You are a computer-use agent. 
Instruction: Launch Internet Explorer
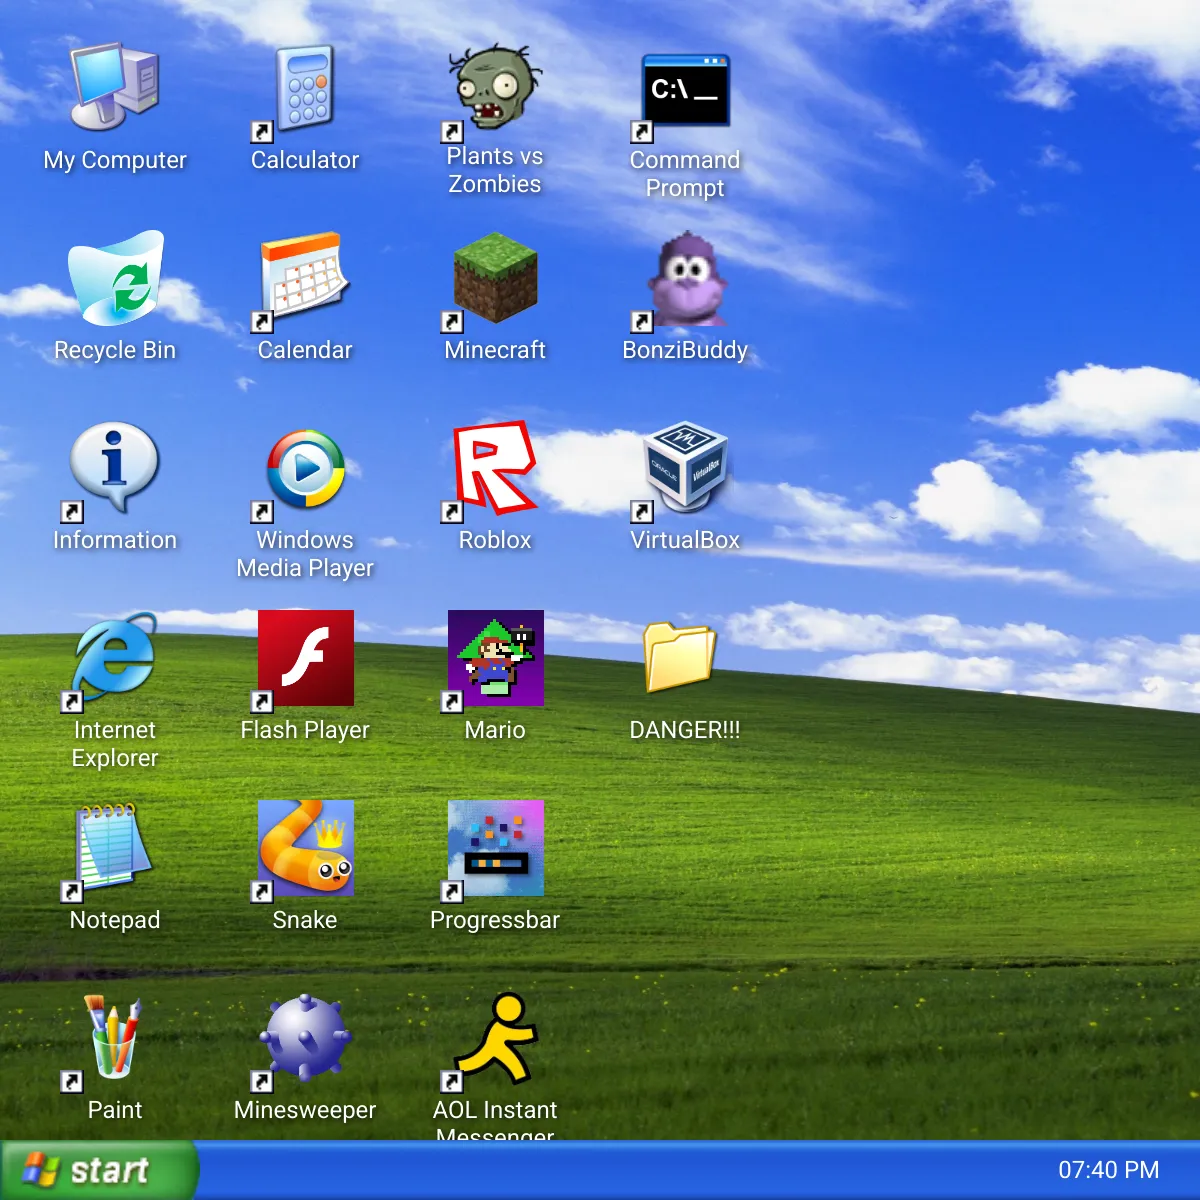click(113, 660)
